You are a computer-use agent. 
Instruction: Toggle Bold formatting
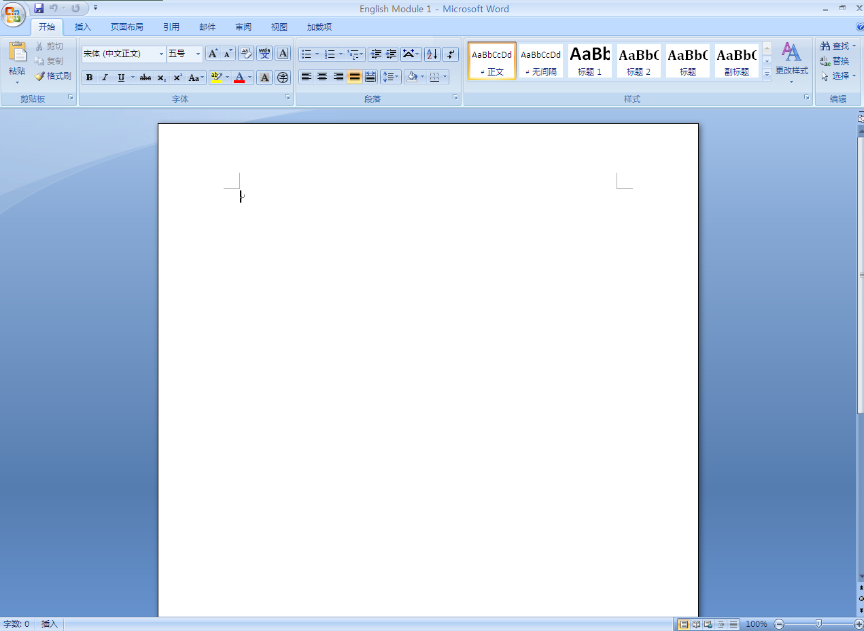(x=89, y=77)
